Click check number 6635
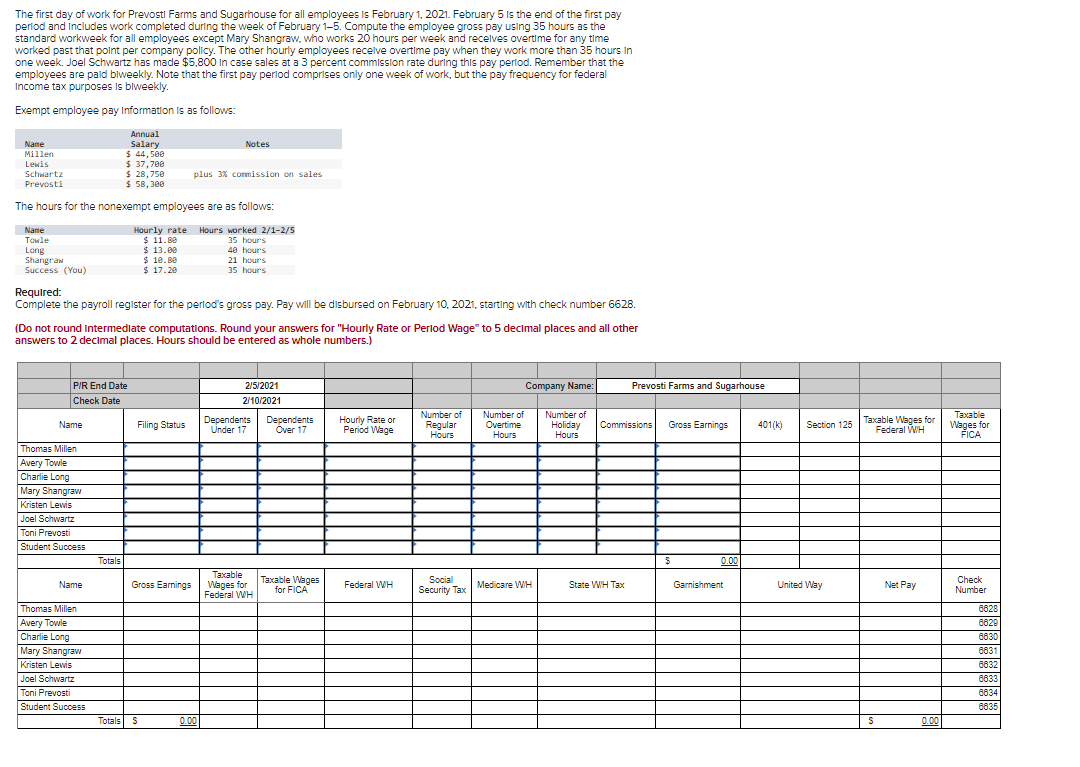Viewport: 1080px width, 767px height. point(988,706)
